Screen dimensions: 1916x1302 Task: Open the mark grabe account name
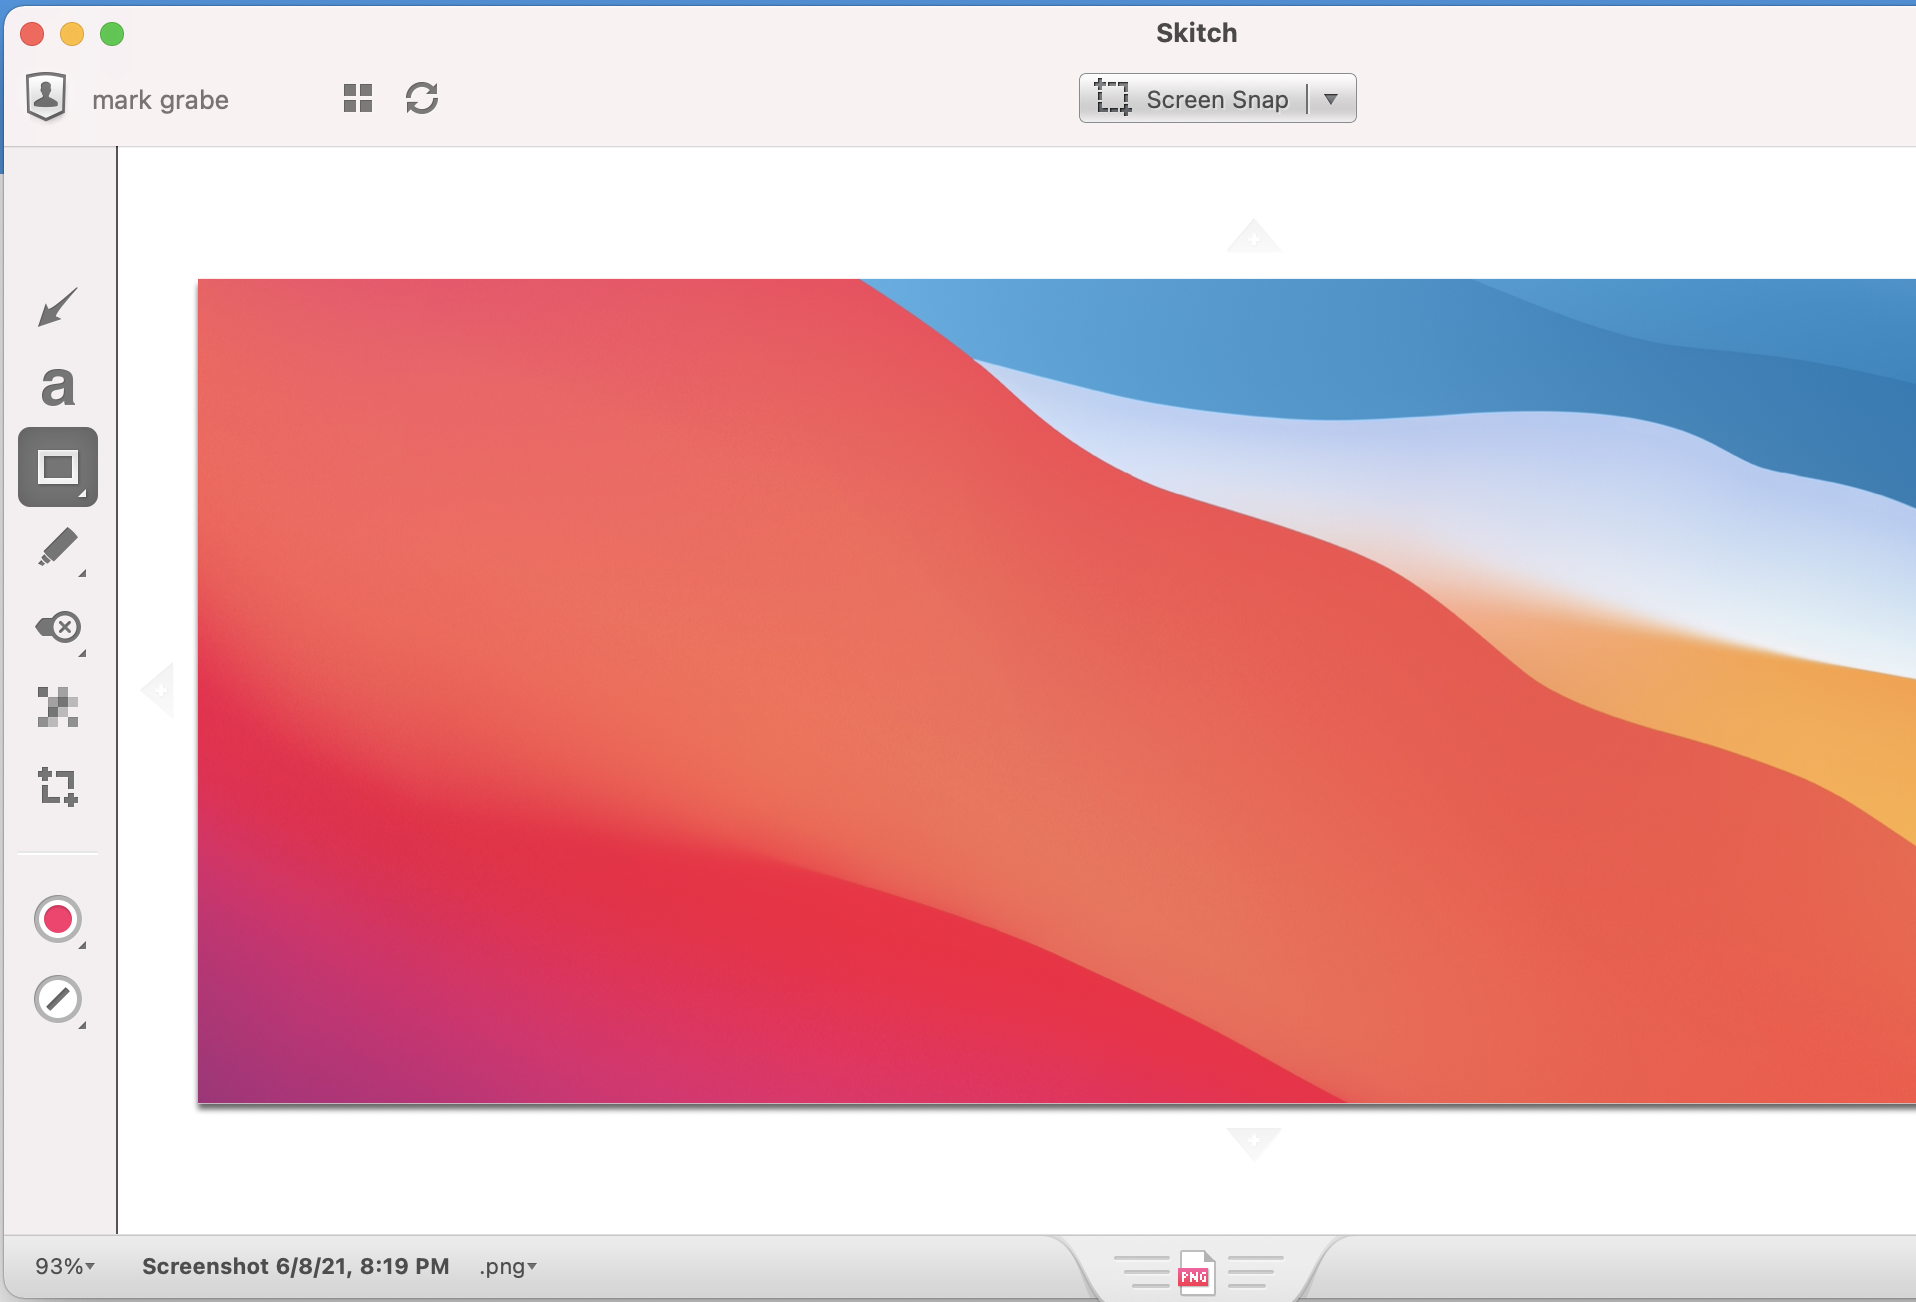point(160,100)
